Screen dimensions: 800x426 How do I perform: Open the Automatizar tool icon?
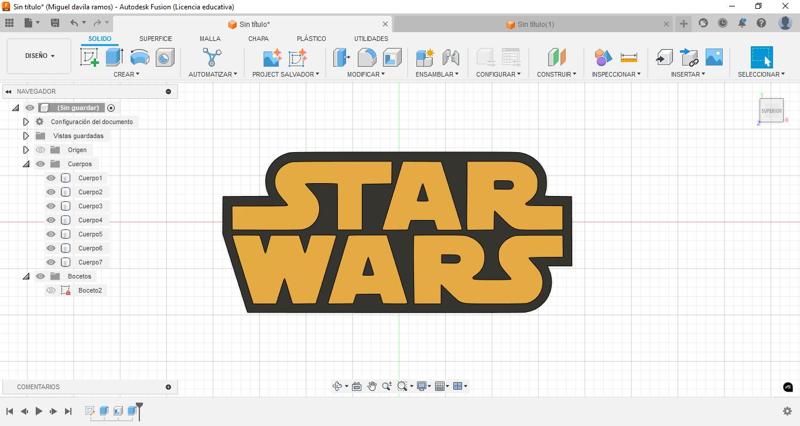pyautogui.click(x=212, y=57)
